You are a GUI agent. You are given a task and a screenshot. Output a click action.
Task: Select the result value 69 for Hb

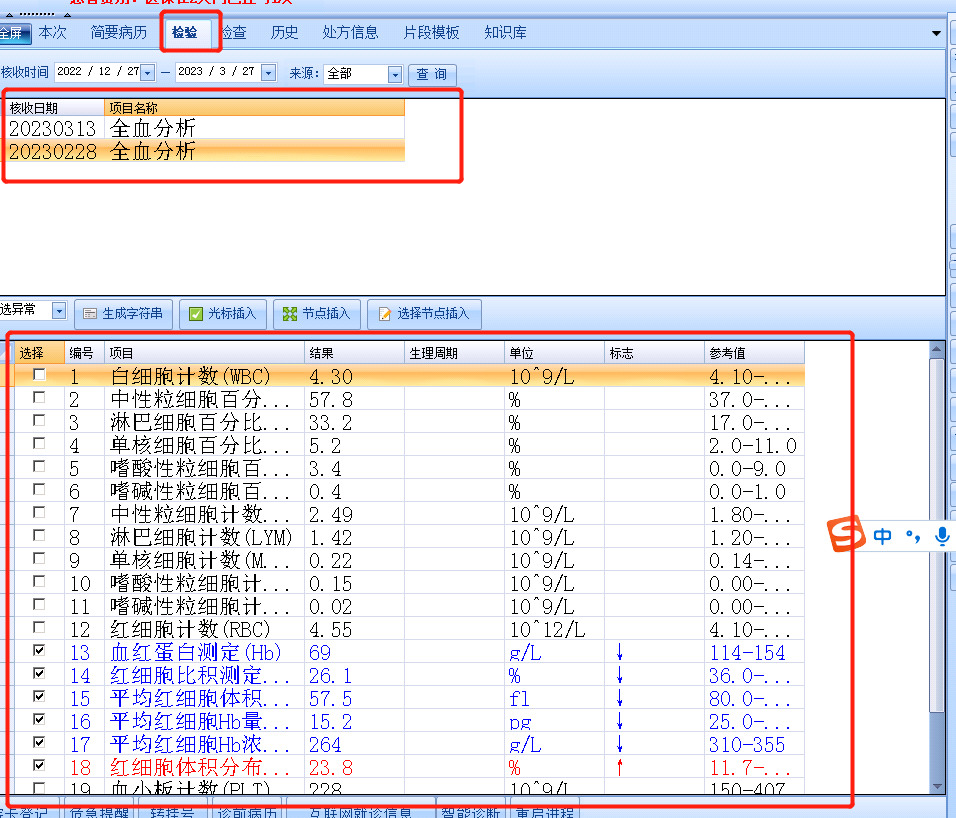tap(320, 653)
